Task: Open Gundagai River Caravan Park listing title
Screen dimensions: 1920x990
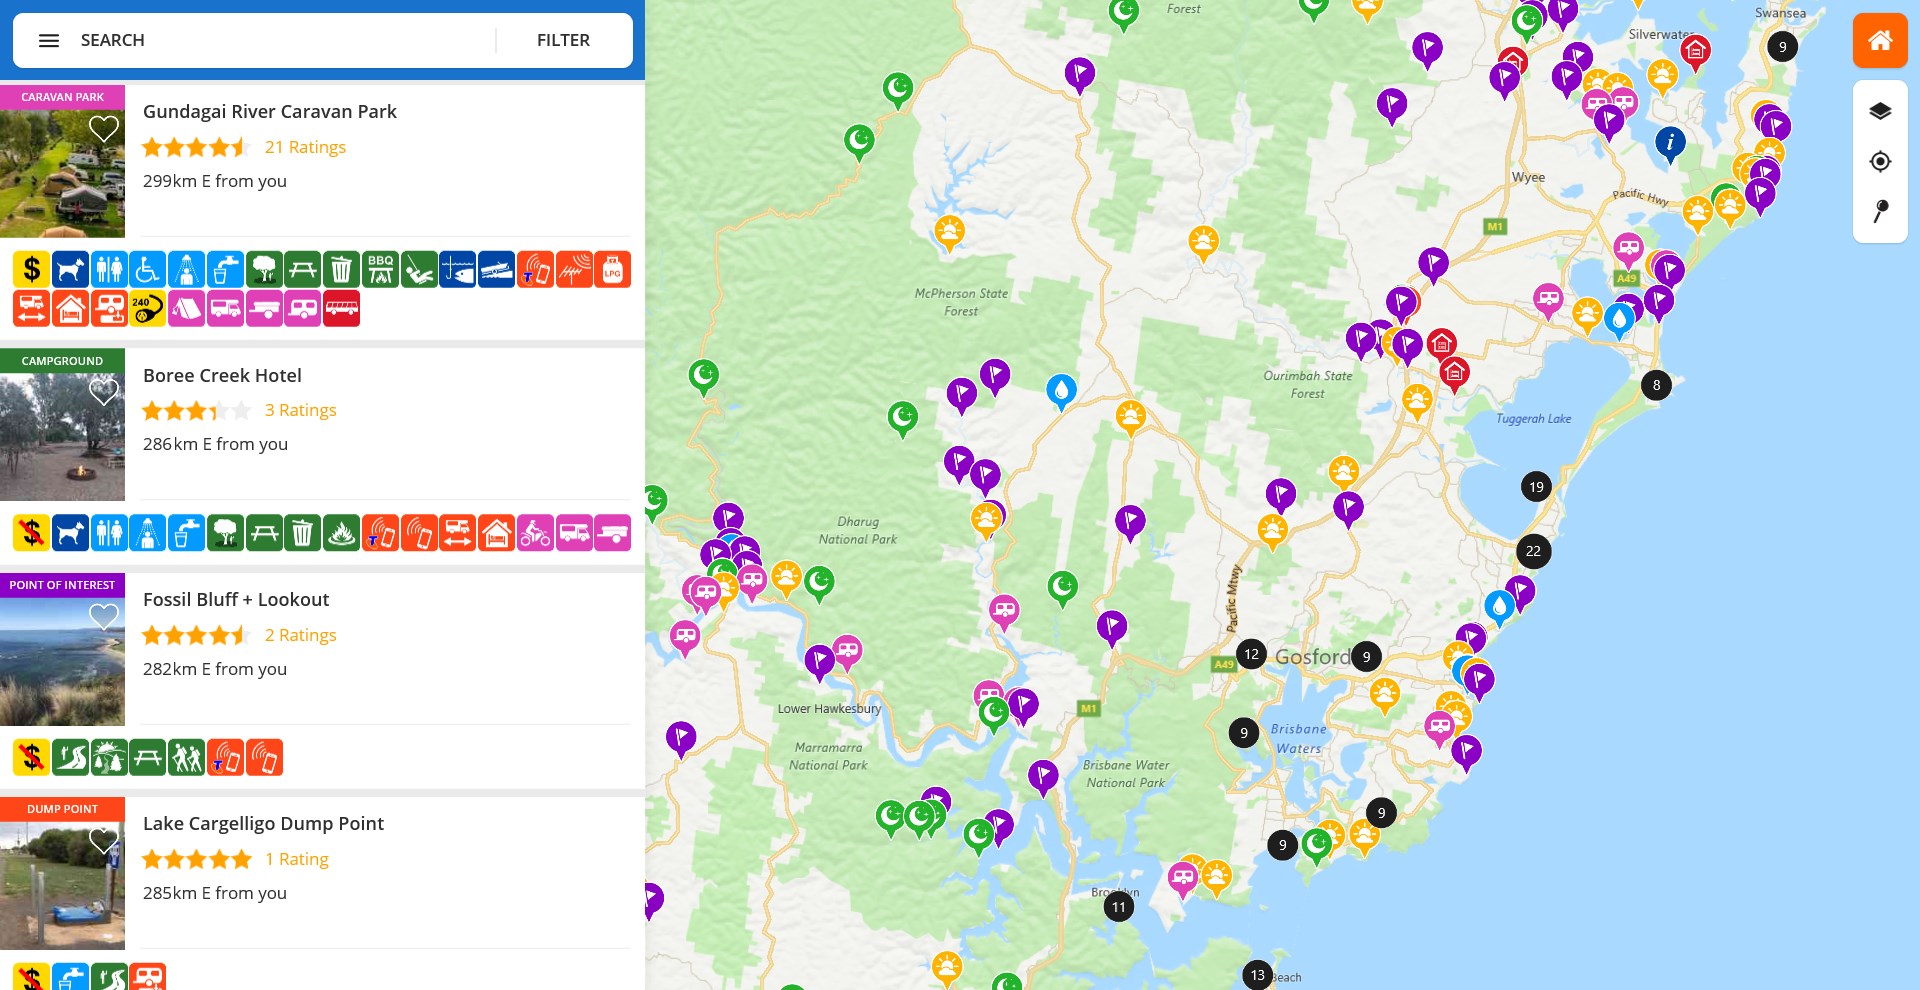Action: pyautogui.click(x=270, y=111)
